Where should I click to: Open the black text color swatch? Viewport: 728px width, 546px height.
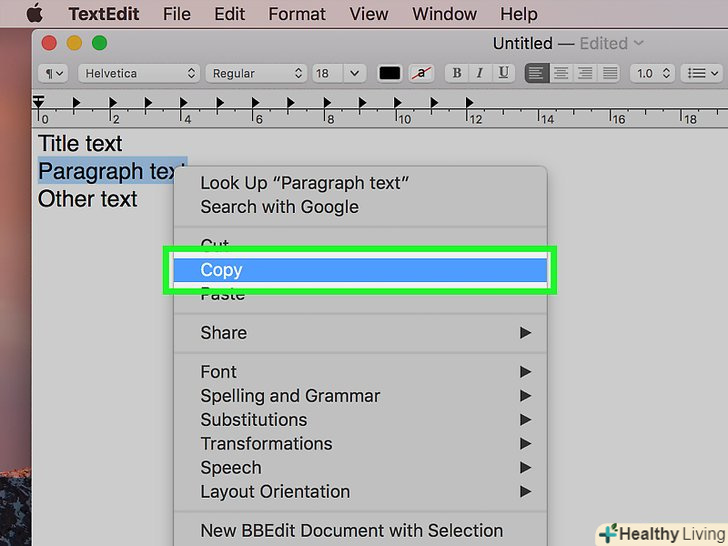[x=389, y=73]
